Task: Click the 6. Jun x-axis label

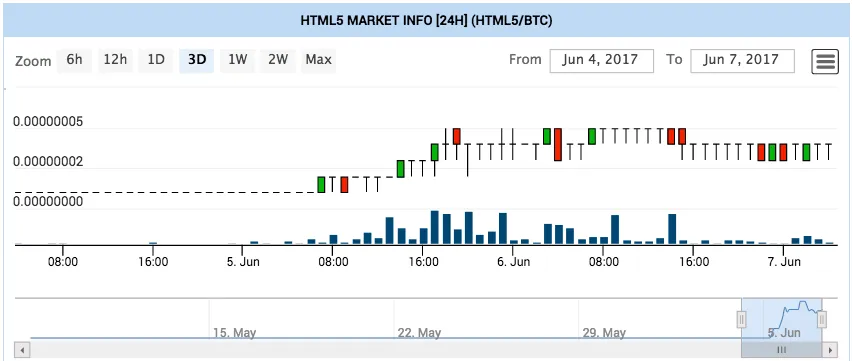Action: click(x=513, y=262)
